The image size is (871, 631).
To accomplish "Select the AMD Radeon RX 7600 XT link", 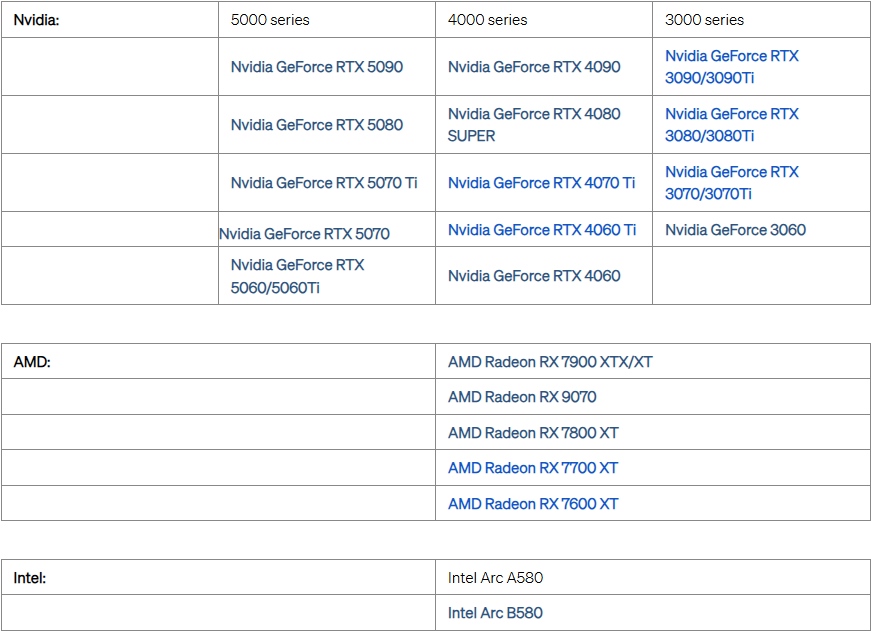I will click(x=533, y=504).
